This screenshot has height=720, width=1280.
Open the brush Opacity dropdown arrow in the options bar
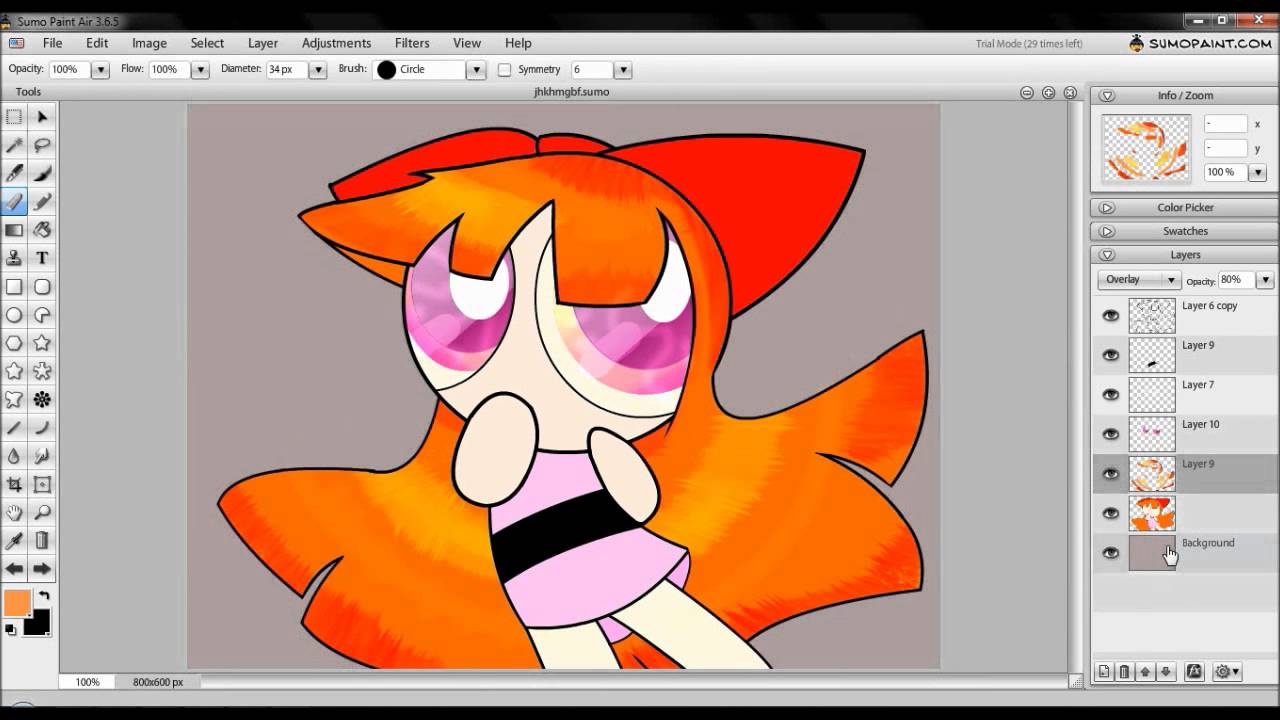(100, 70)
